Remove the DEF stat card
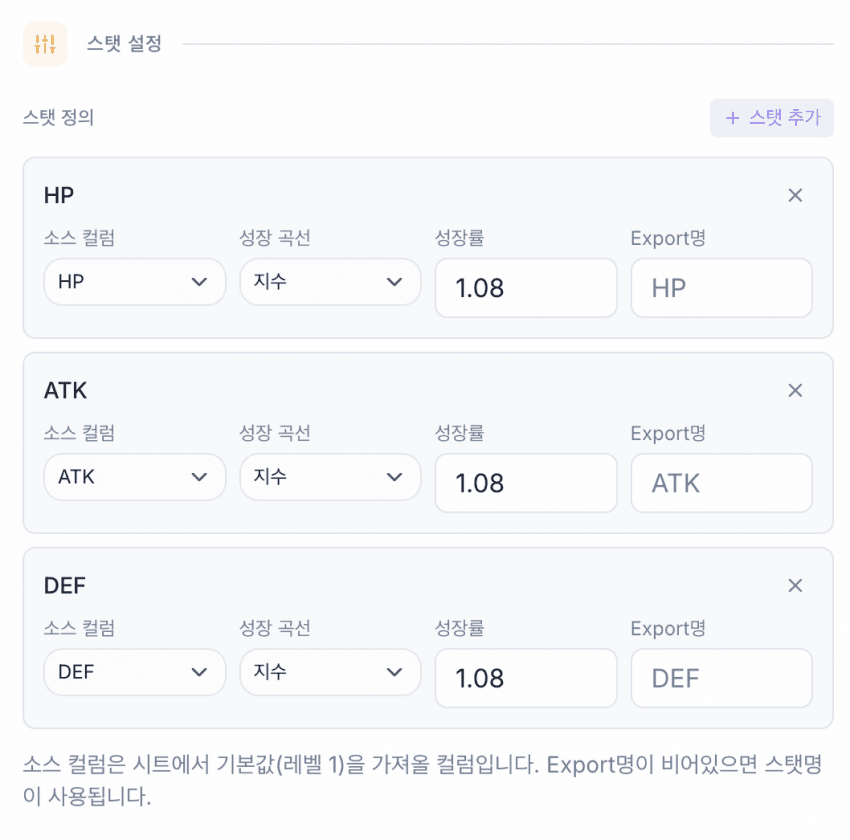This screenshot has height=840, width=850. pyautogui.click(x=795, y=586)
